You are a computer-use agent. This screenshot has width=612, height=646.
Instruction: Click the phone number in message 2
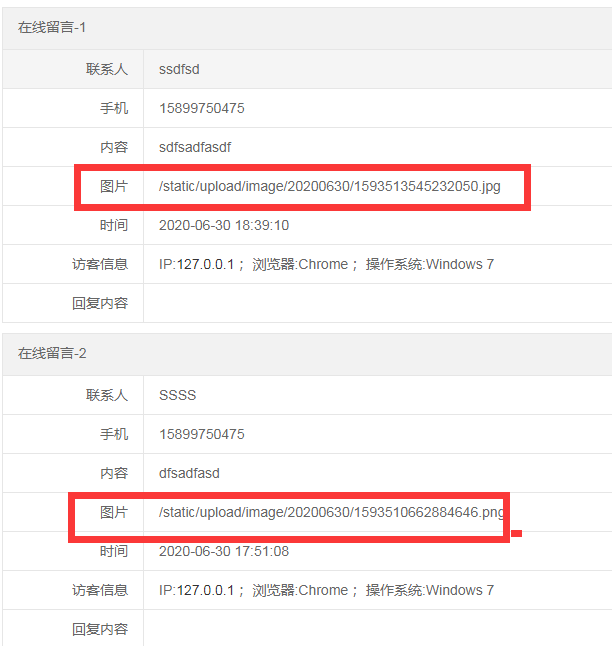tap(201, 434)
